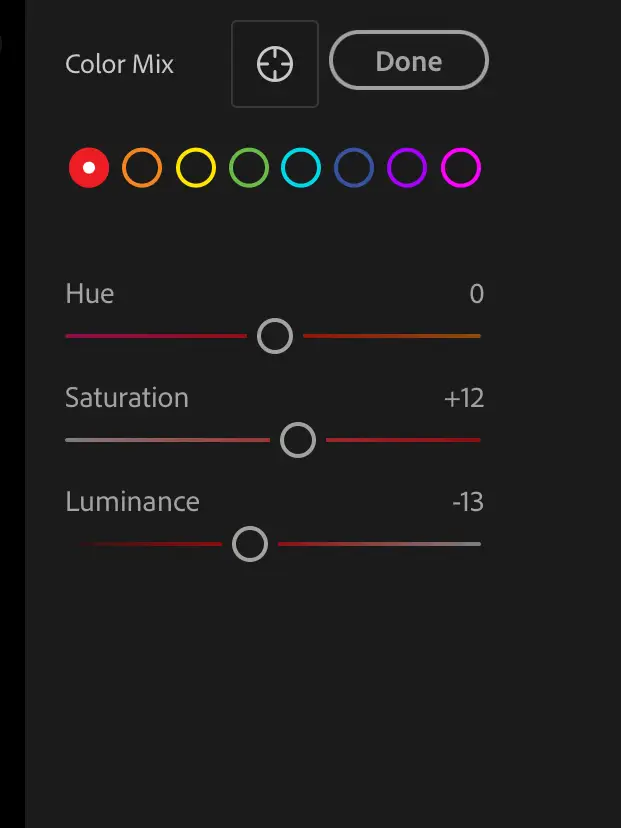Image resolution: width=621 pixels, height=828 pixels.
Task: Select the magenta color channel
Action: pos(461,168)
